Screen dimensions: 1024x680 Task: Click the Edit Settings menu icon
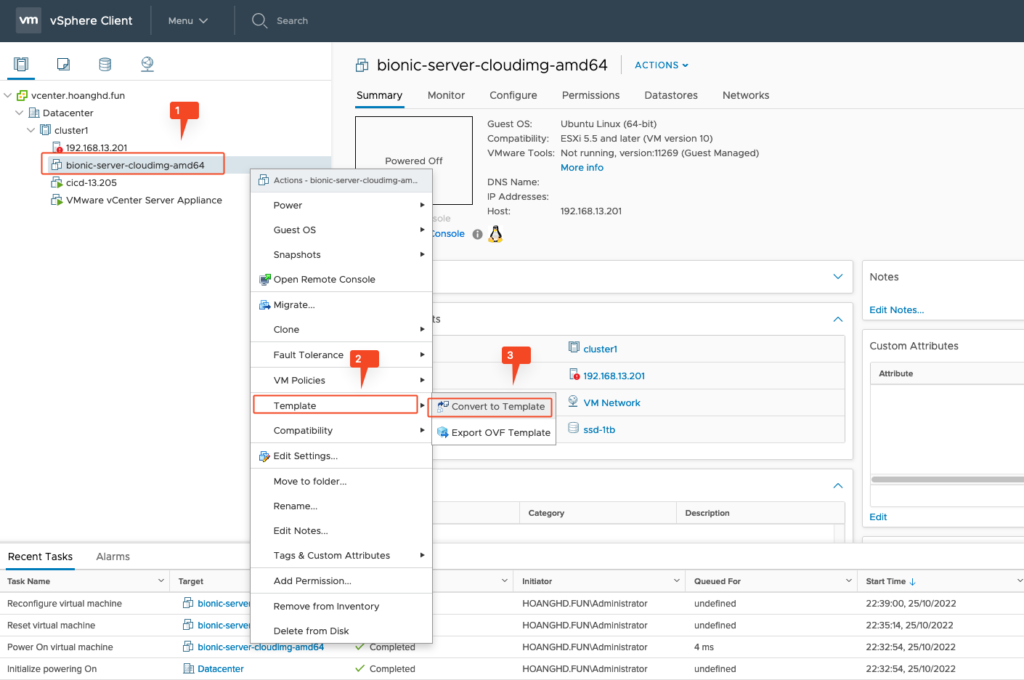(264, 456)
